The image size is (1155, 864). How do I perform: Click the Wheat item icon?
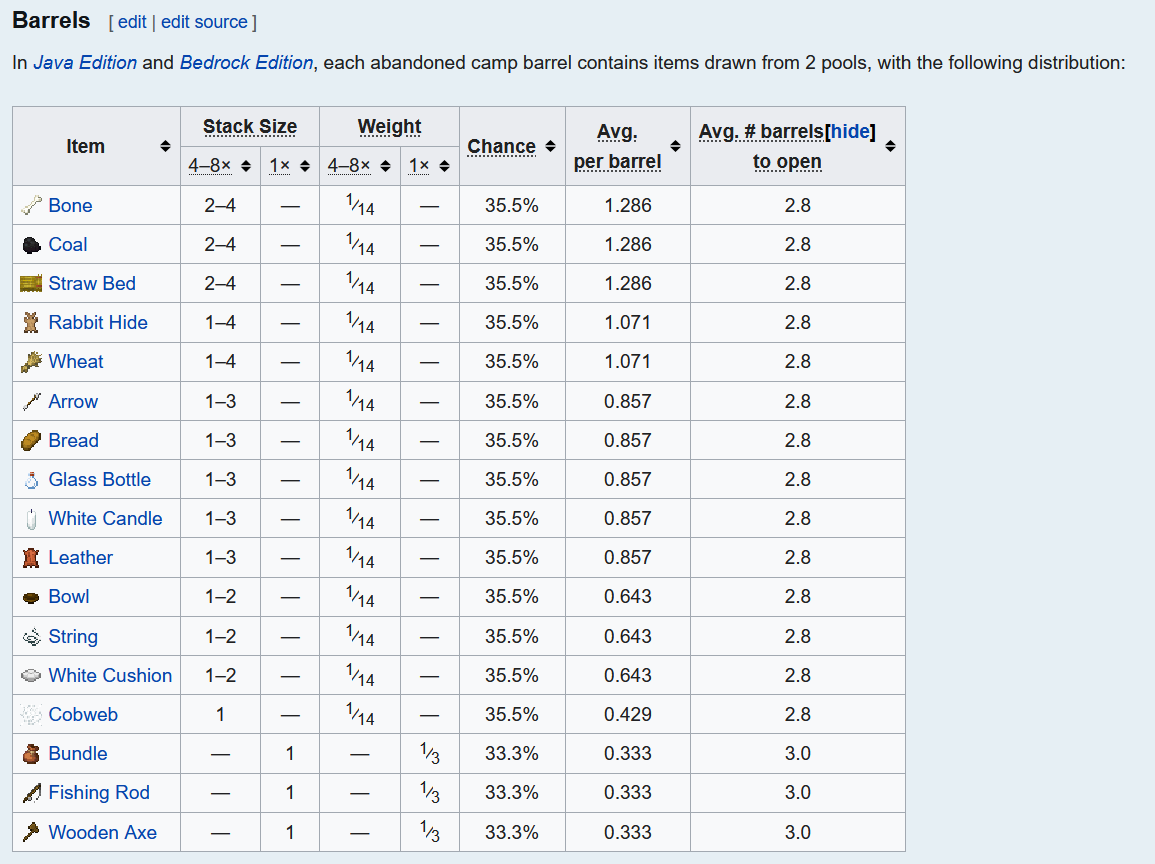(x=31, y=362)
